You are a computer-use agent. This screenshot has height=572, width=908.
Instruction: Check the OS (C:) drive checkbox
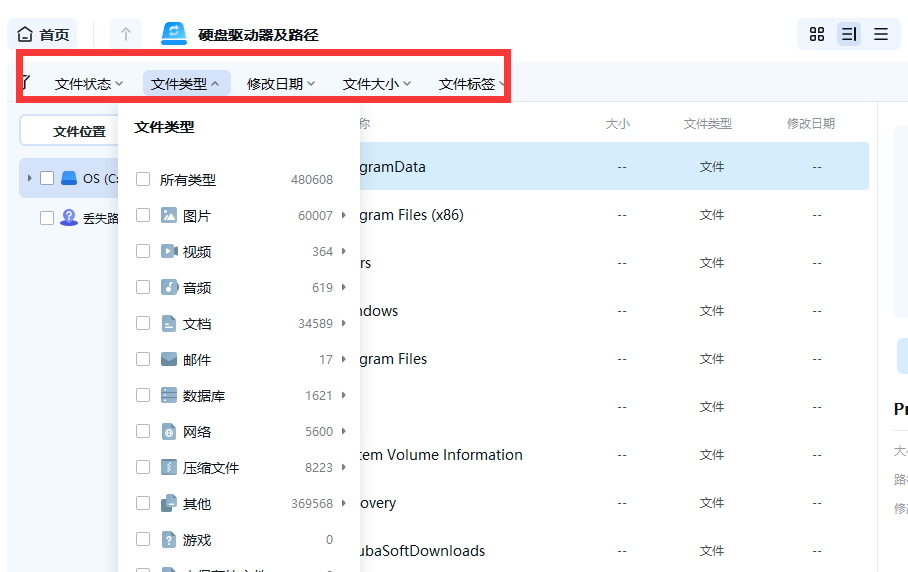point(47,178)
